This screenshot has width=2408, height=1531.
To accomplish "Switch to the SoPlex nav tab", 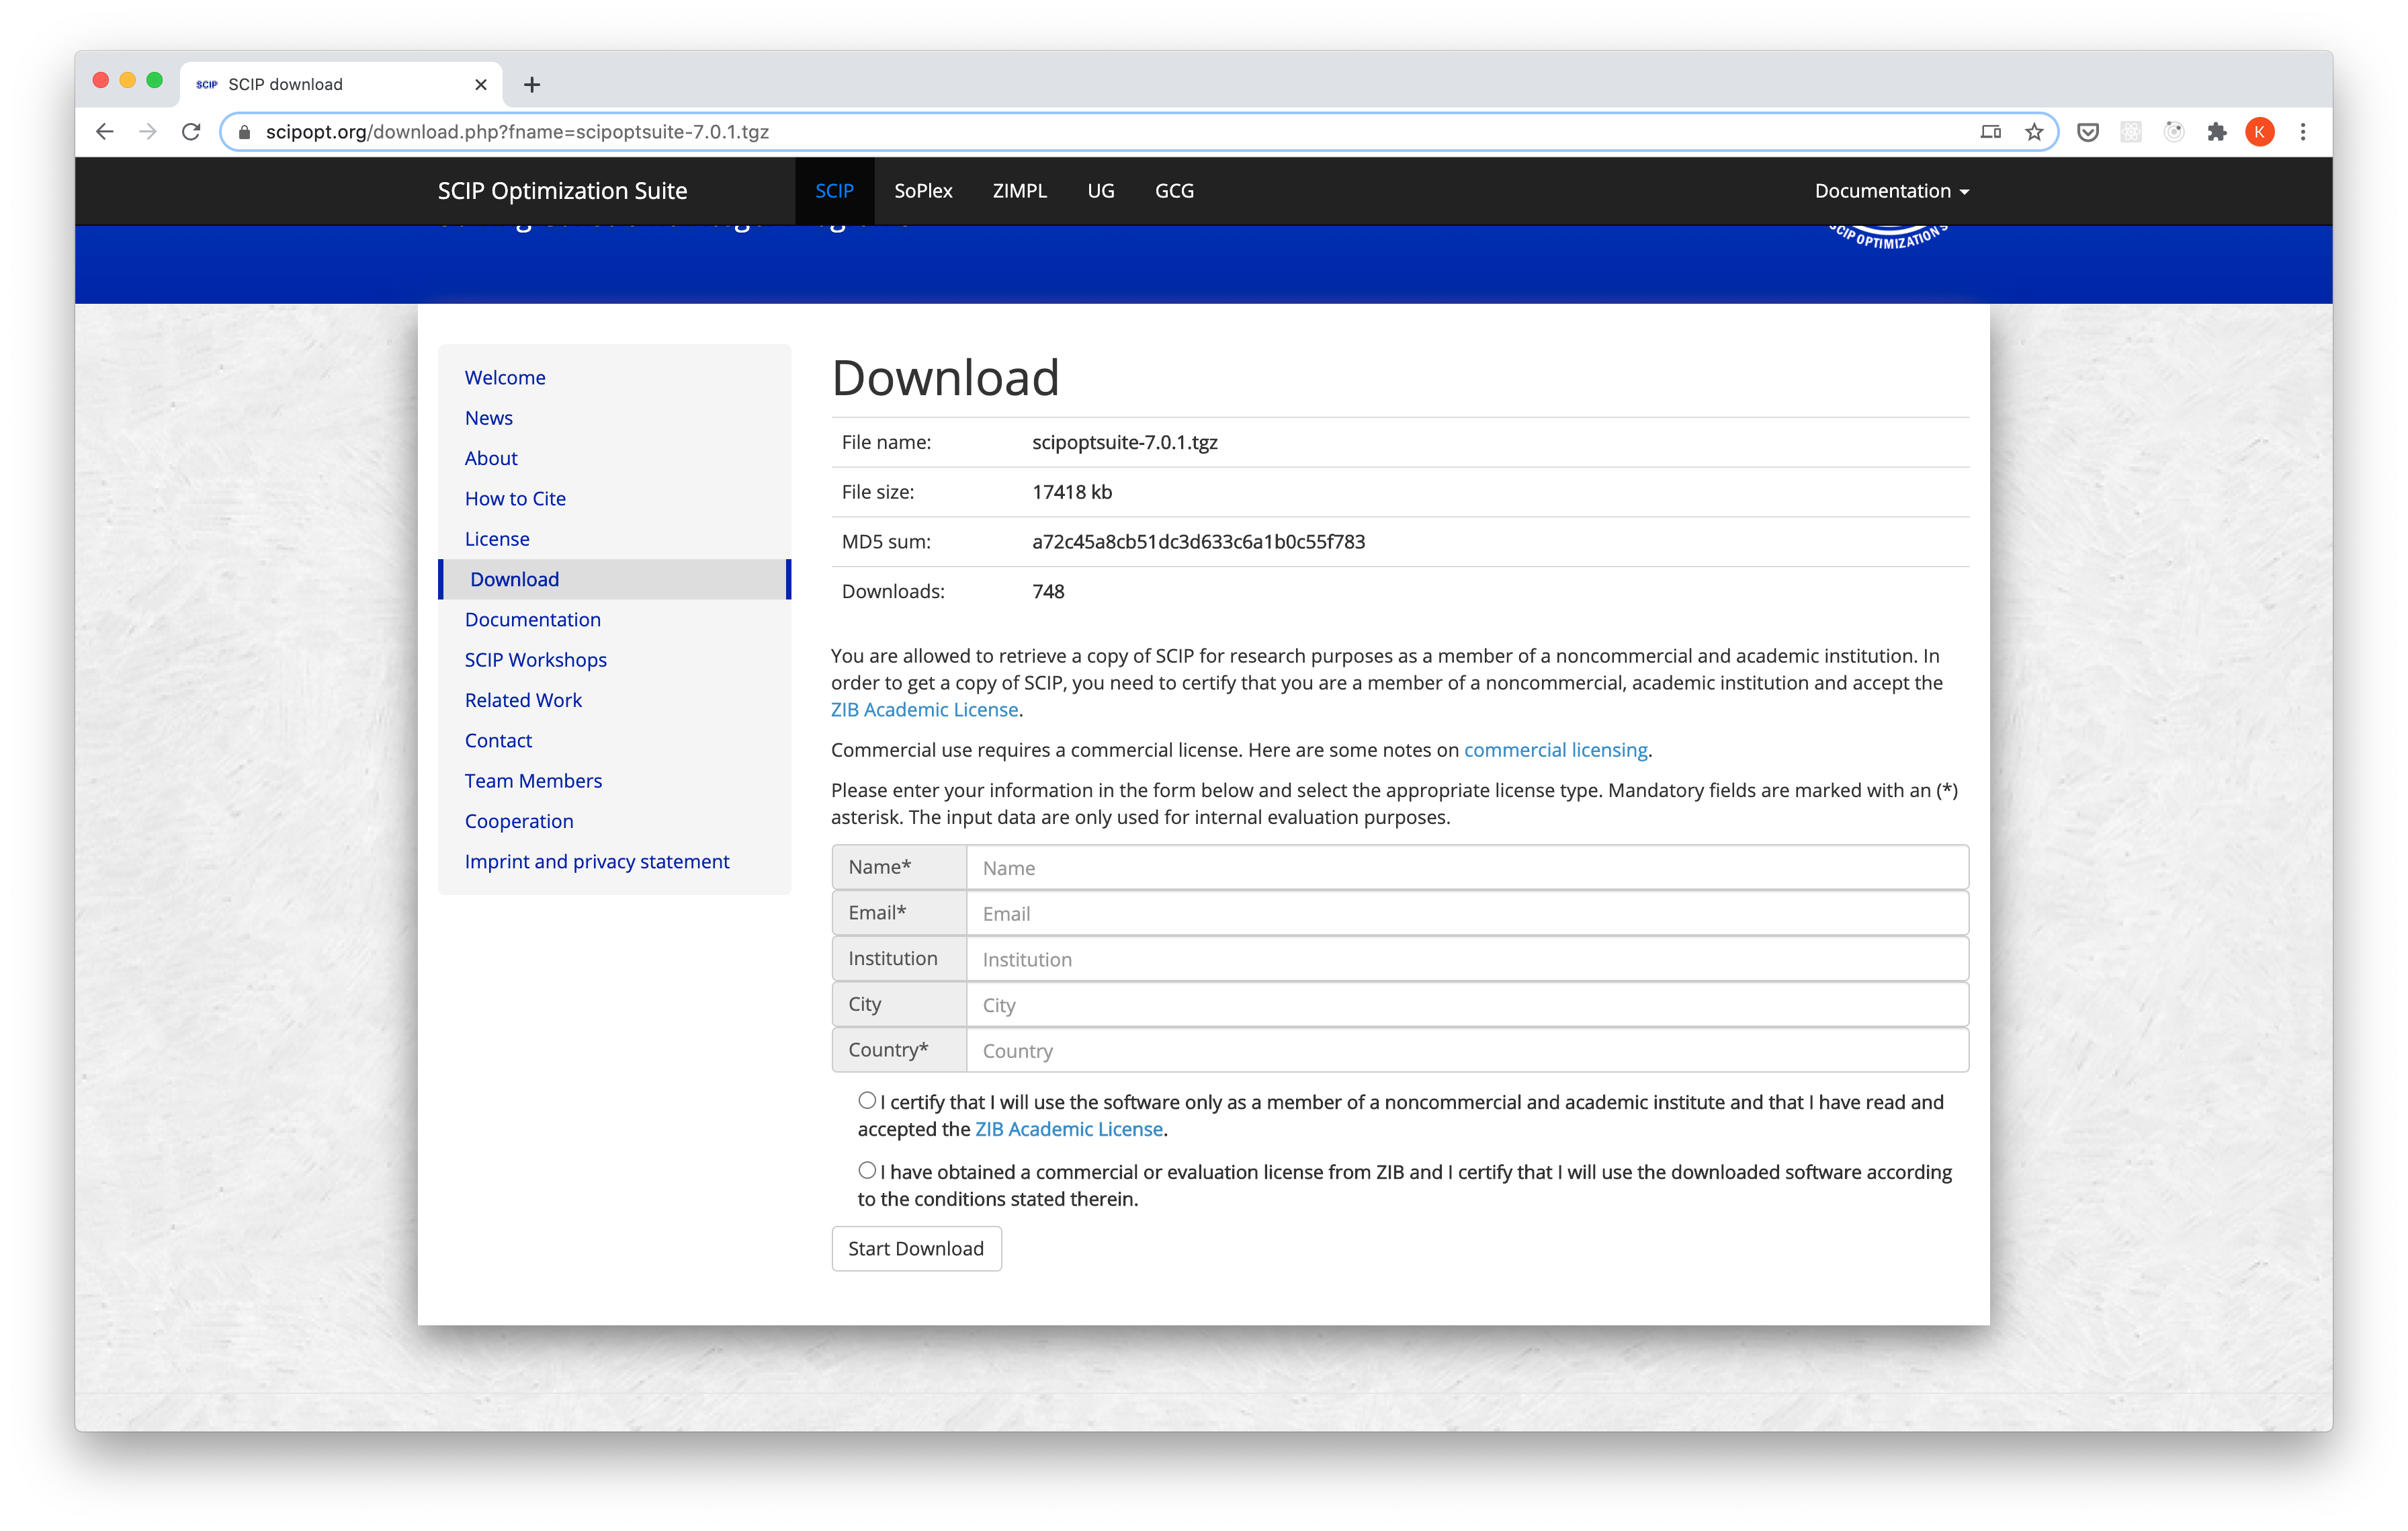I will pos(923,191).
